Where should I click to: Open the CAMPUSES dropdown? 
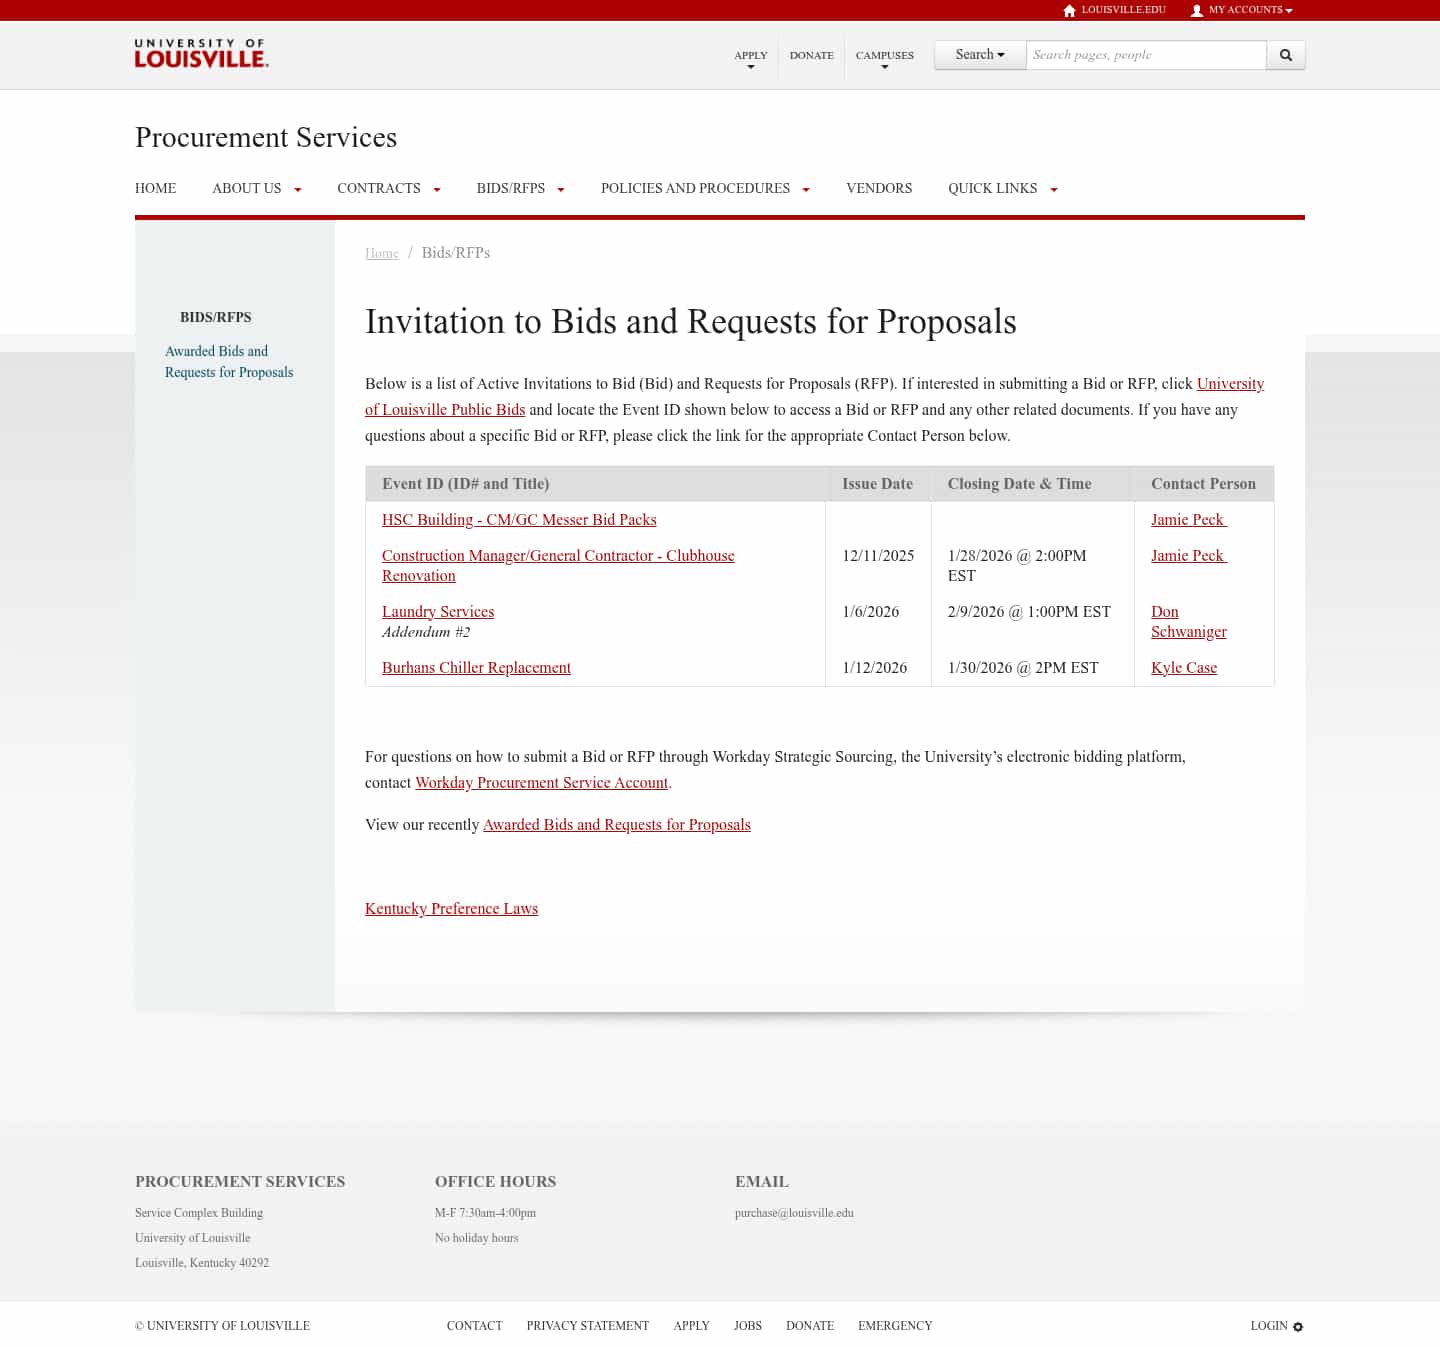tap(884, 58)
